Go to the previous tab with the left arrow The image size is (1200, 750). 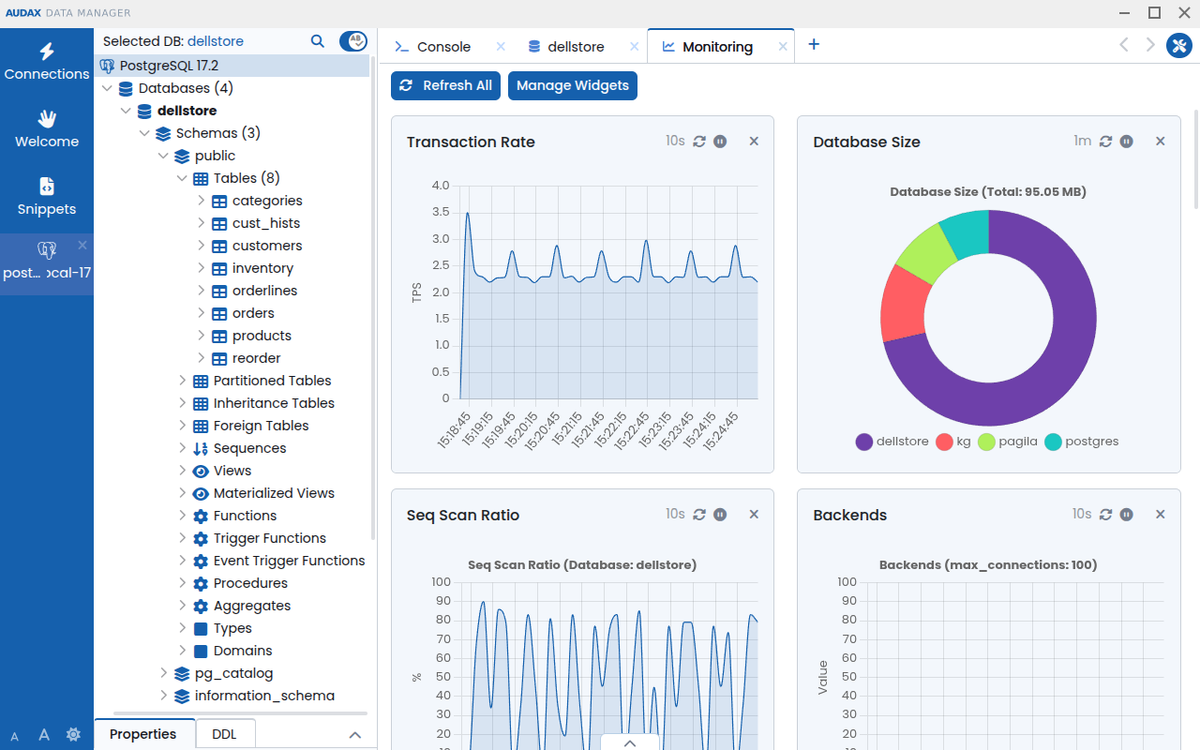[x=1124, y=45]
